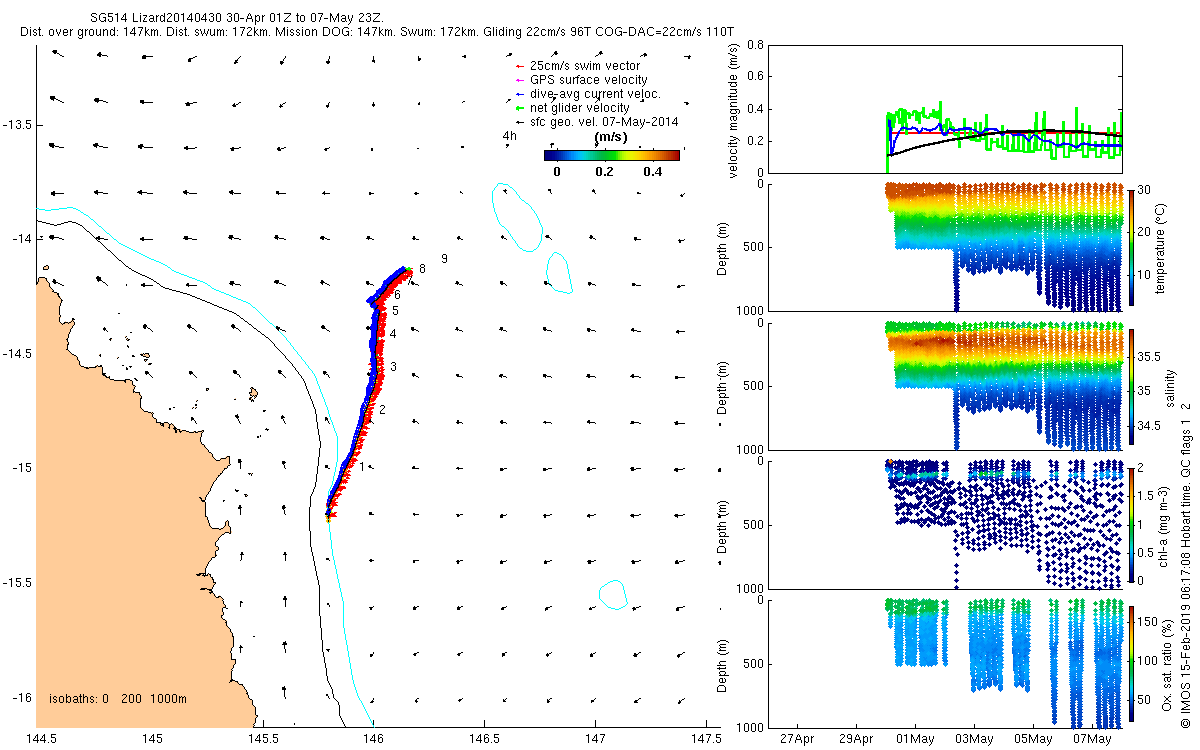Click the salinity colorbar

(x=1130, y=385)
